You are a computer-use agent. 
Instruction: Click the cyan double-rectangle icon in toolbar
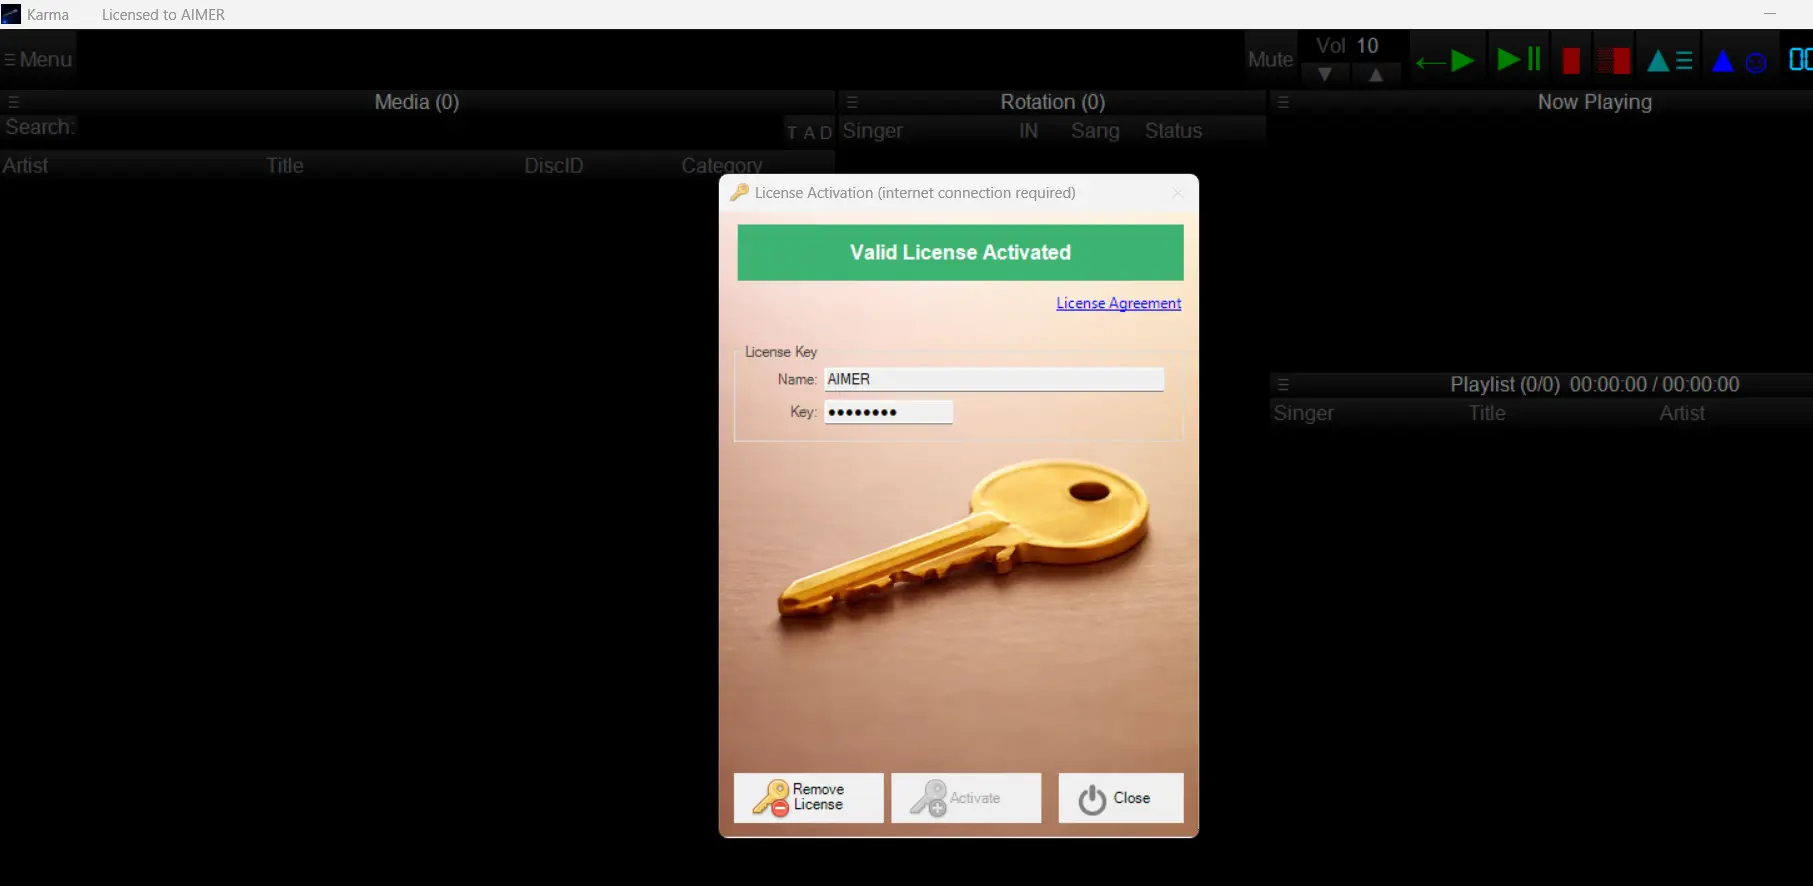pyautogui.click(x=1800, y=60)
